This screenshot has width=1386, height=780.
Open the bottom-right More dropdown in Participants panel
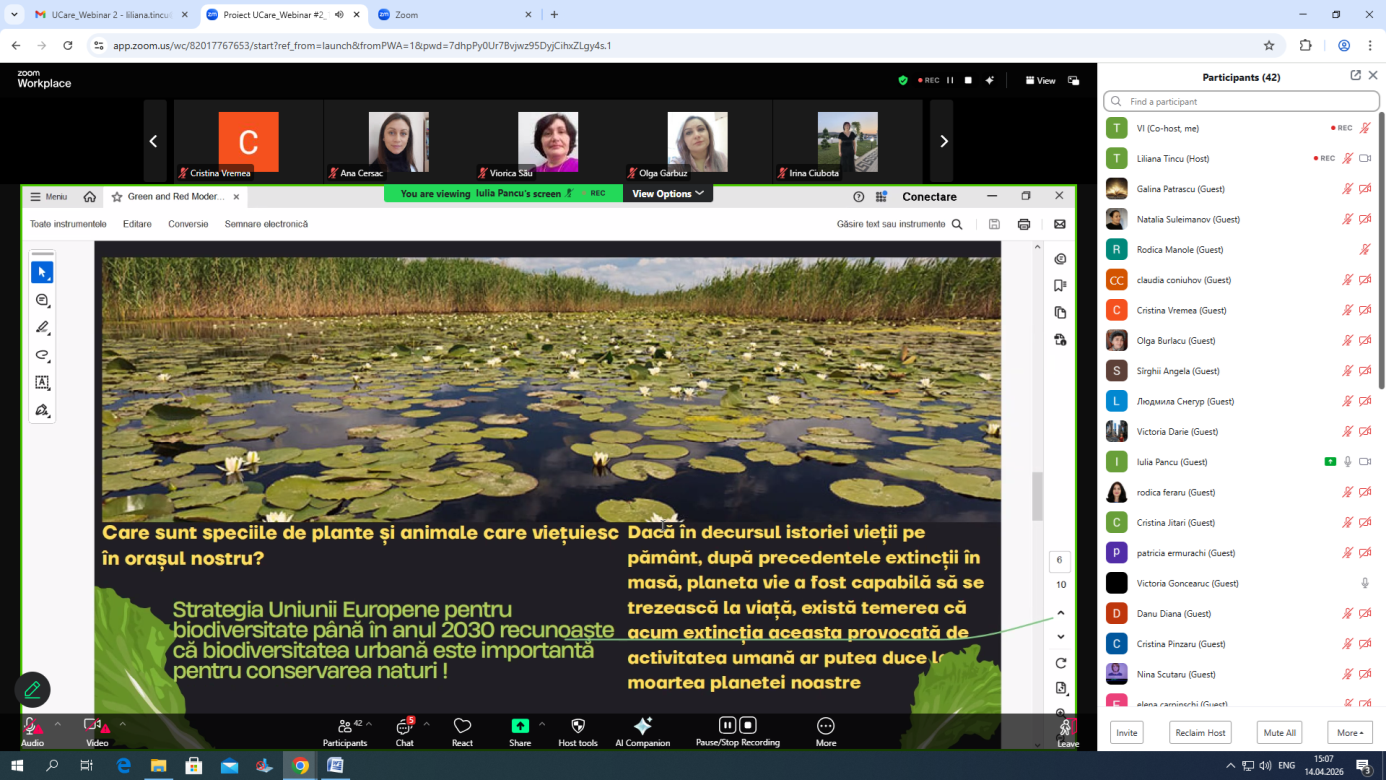(1349, 733)
